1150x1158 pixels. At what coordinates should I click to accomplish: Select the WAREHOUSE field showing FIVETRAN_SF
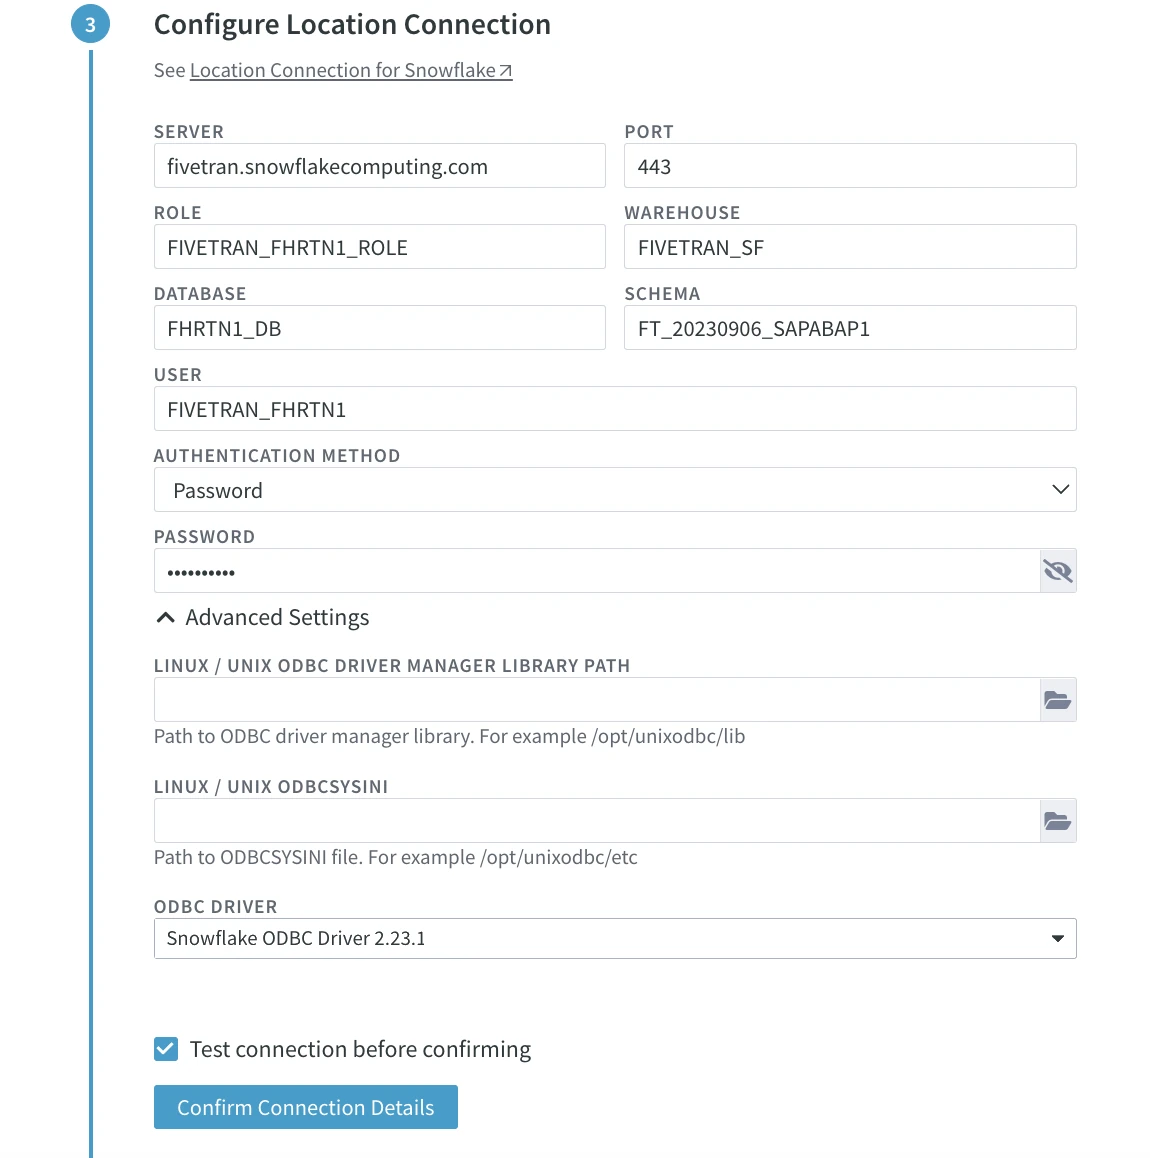click(849, 246)
